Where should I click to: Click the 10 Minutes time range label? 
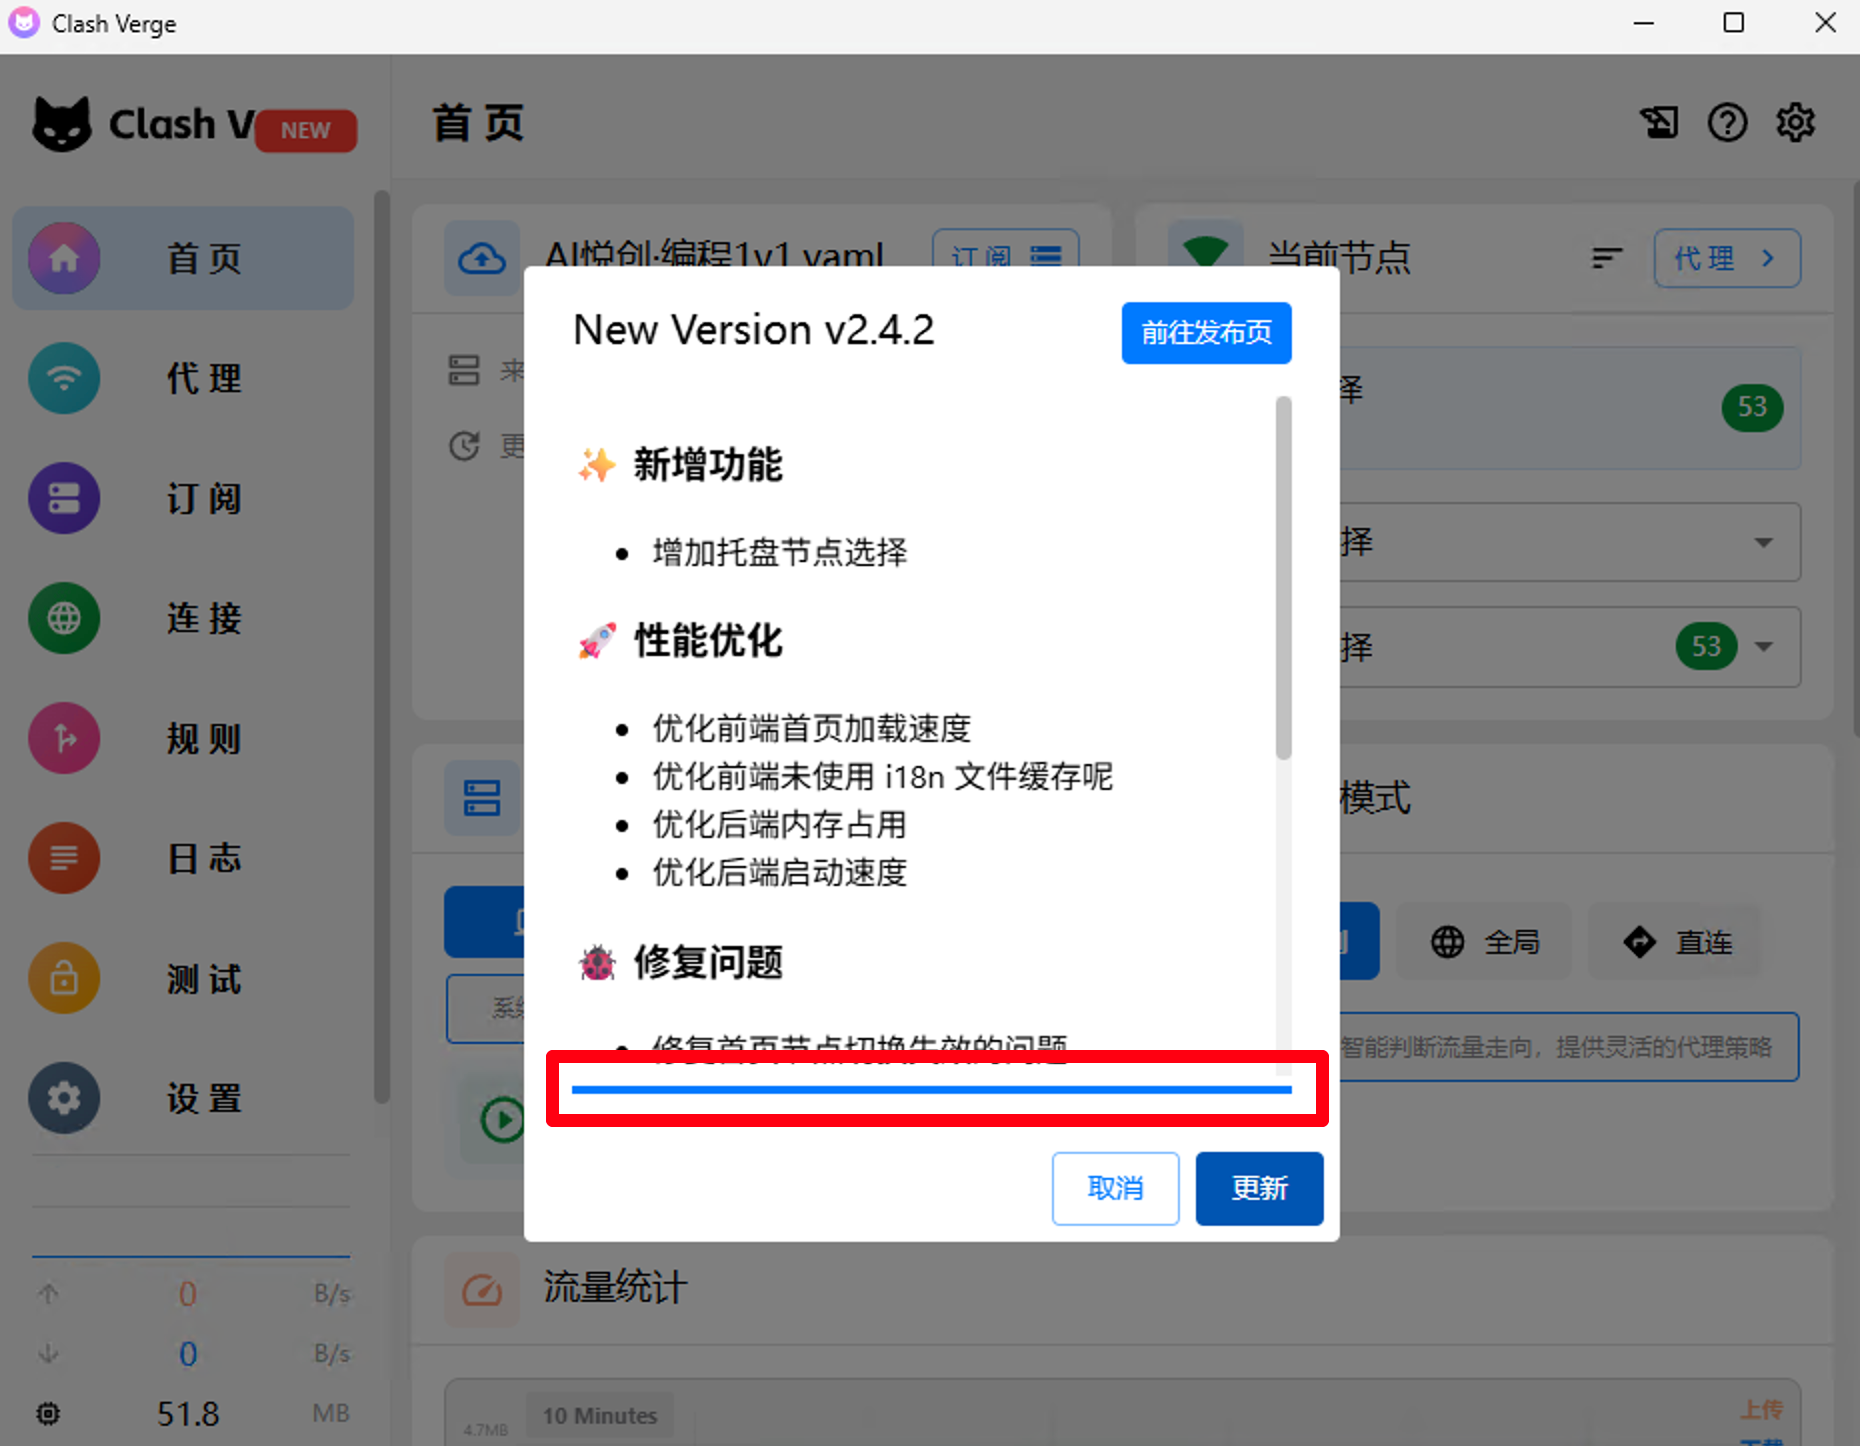[600, 1415]
